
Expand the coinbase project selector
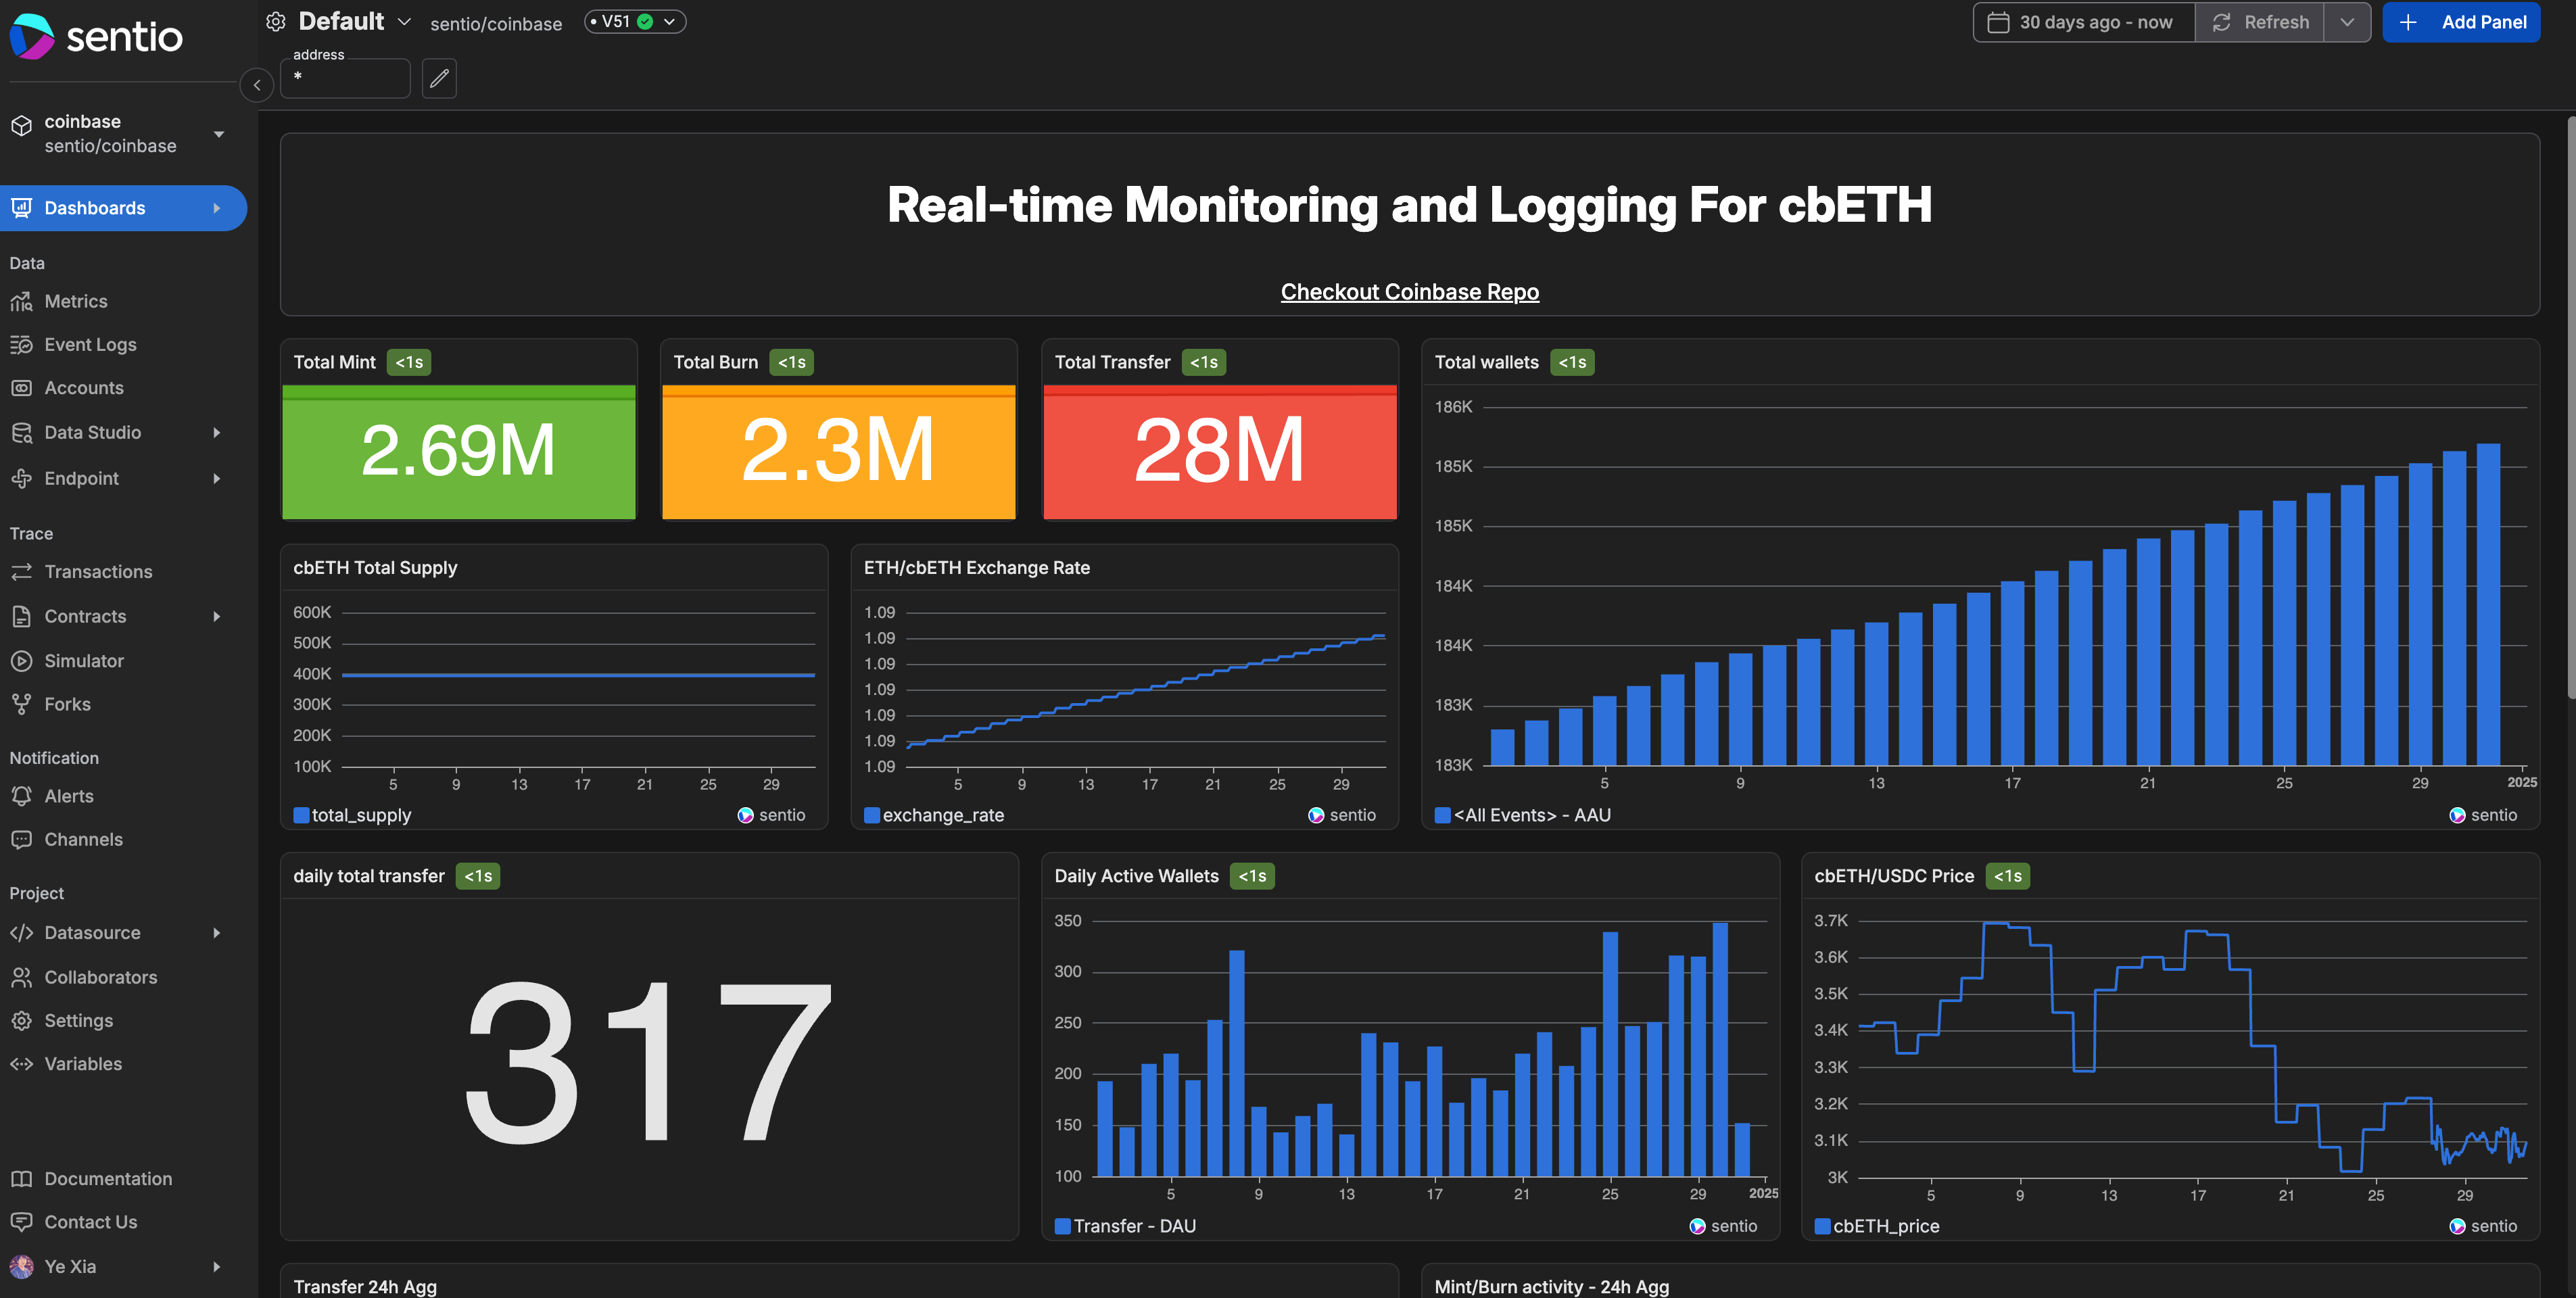click(218, 134)
